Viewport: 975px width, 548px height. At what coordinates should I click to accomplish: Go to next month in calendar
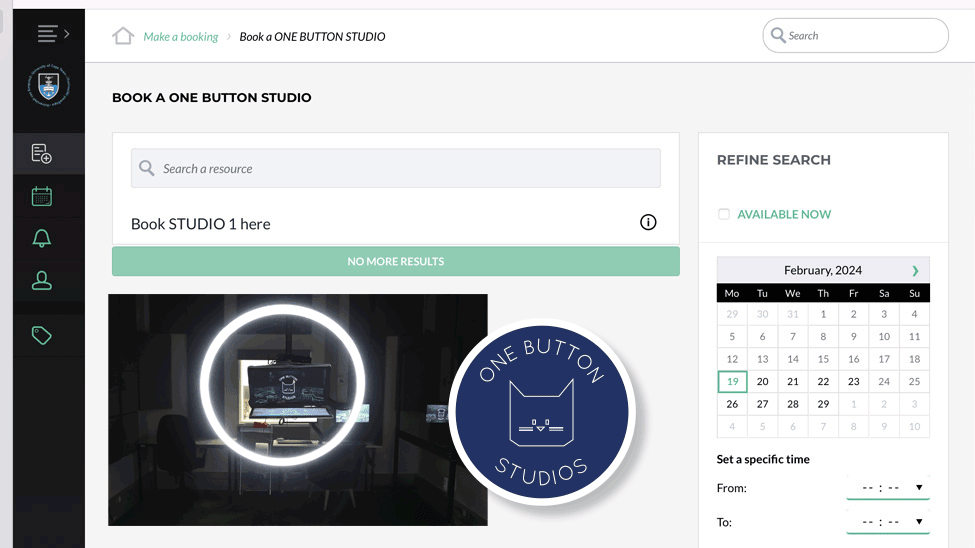click(914, 270)
